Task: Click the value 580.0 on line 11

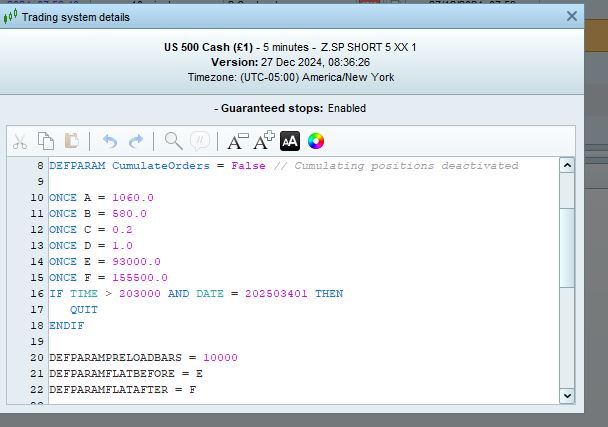Action: 130,214
